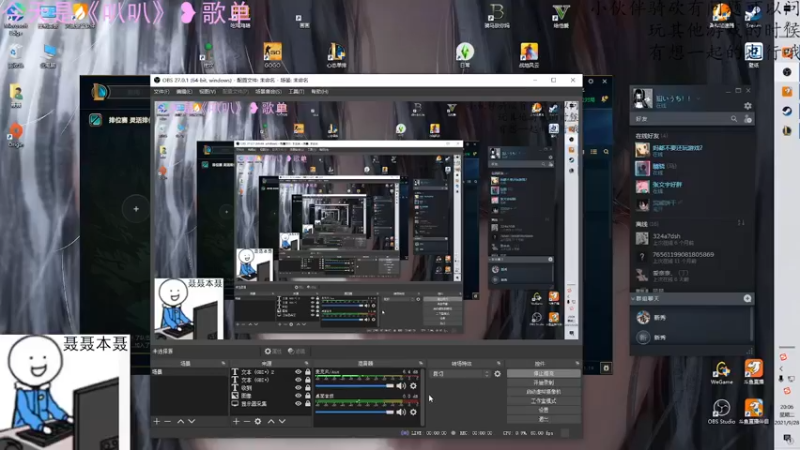Open the OBS View menu
This screenshot has height=450, width=800.
tap(207, 92)
